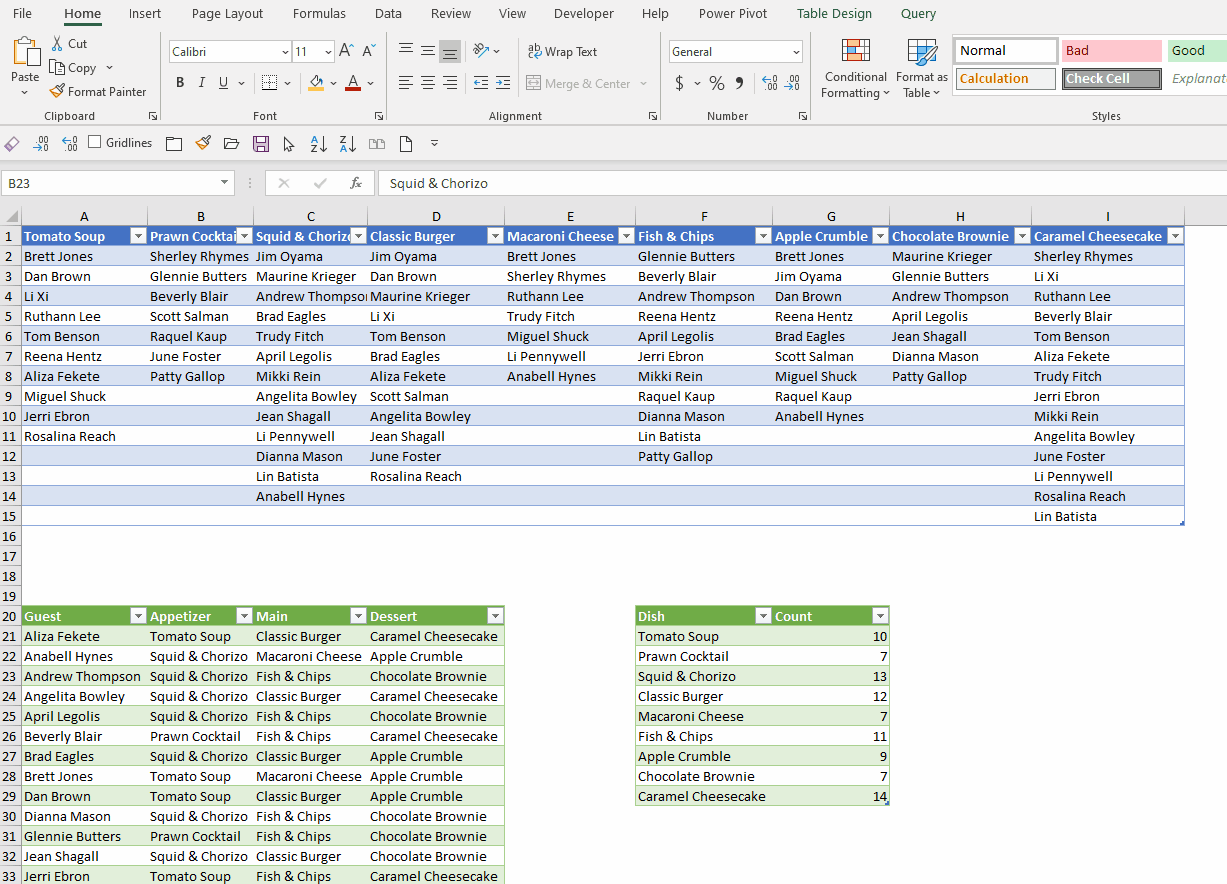Toggle the Gridlines checkbox
The width and height of the screenshot is (1227, 884).
(x=95, y=143)
